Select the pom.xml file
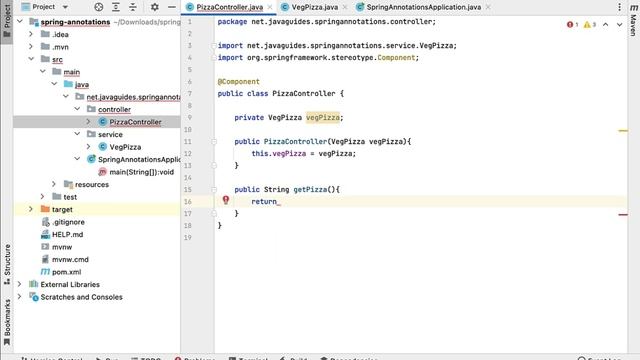The image size is (640, 360). click(66, 272)
